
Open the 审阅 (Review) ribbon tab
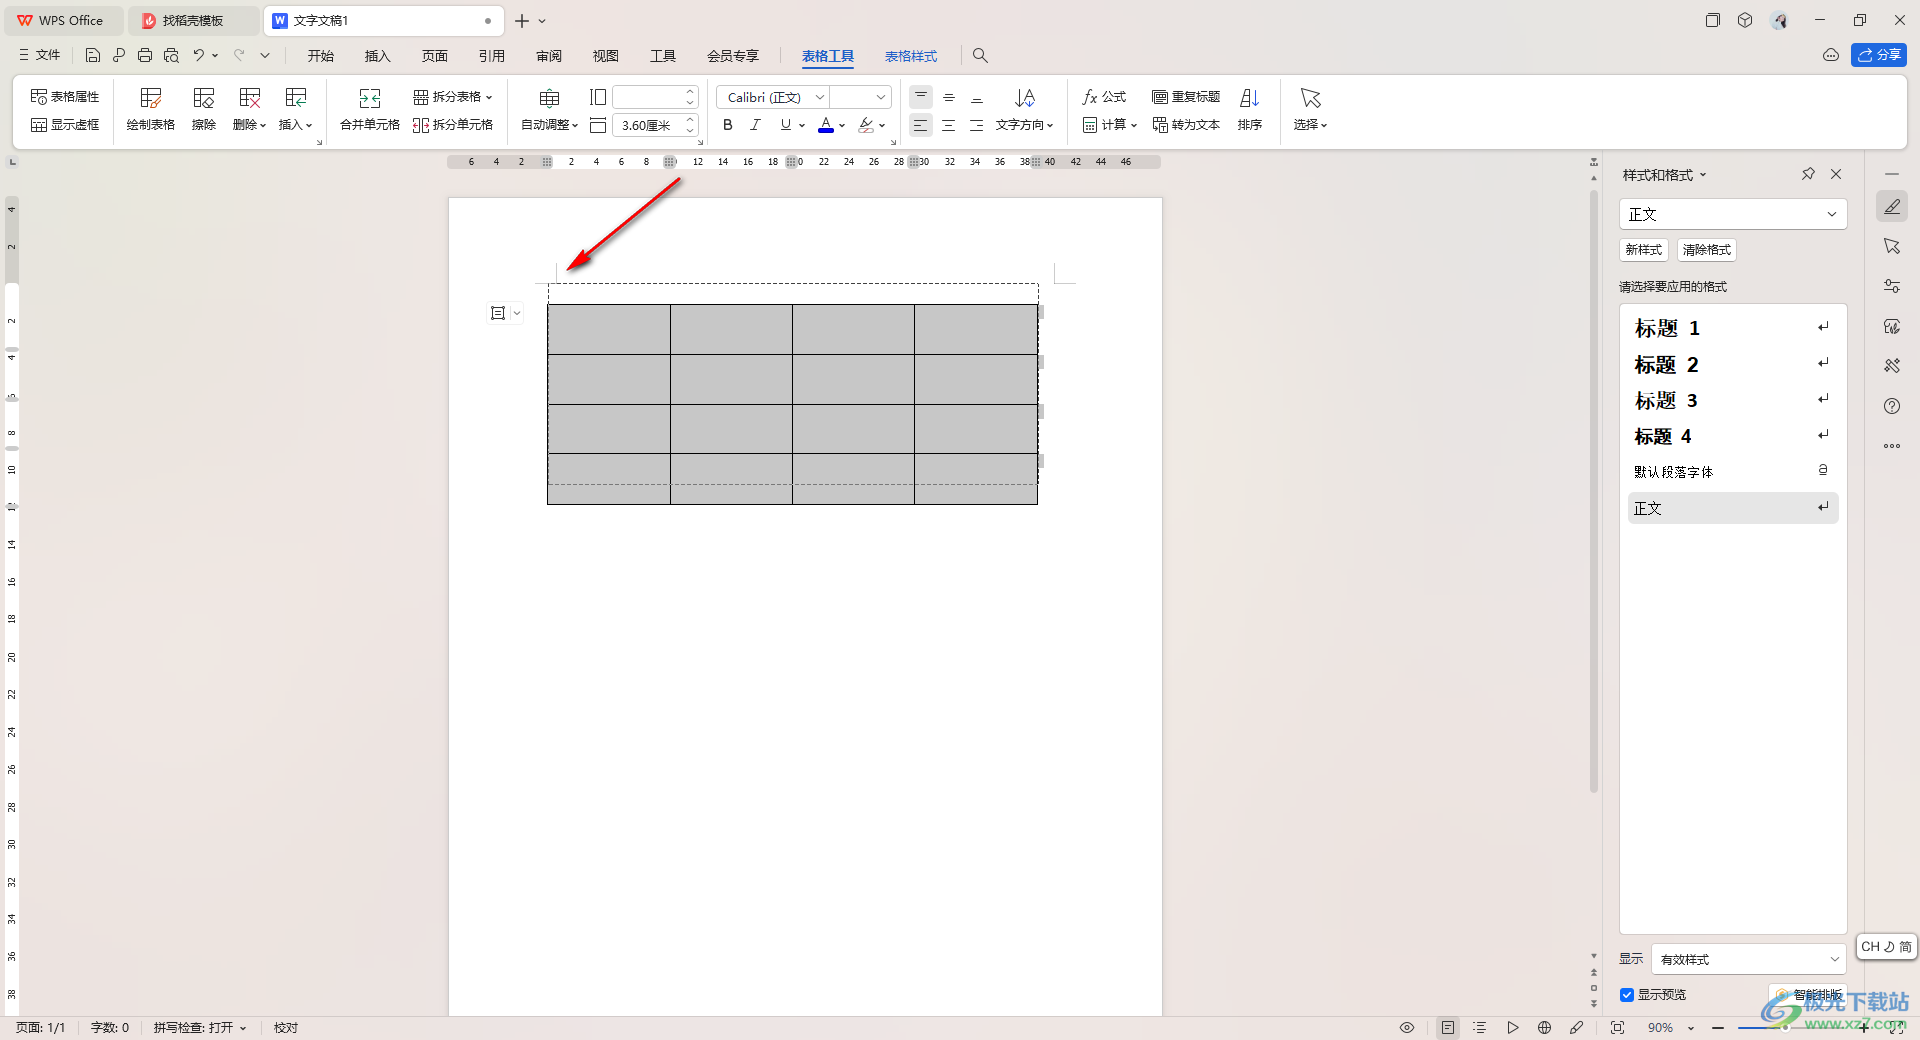[x=549, y=56]
